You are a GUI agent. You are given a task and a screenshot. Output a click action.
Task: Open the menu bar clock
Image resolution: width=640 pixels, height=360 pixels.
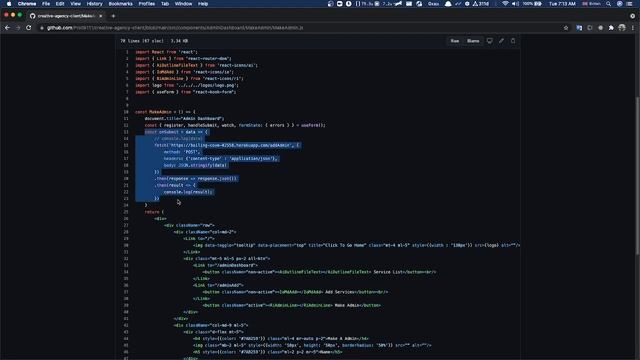(x=562, y=4)
